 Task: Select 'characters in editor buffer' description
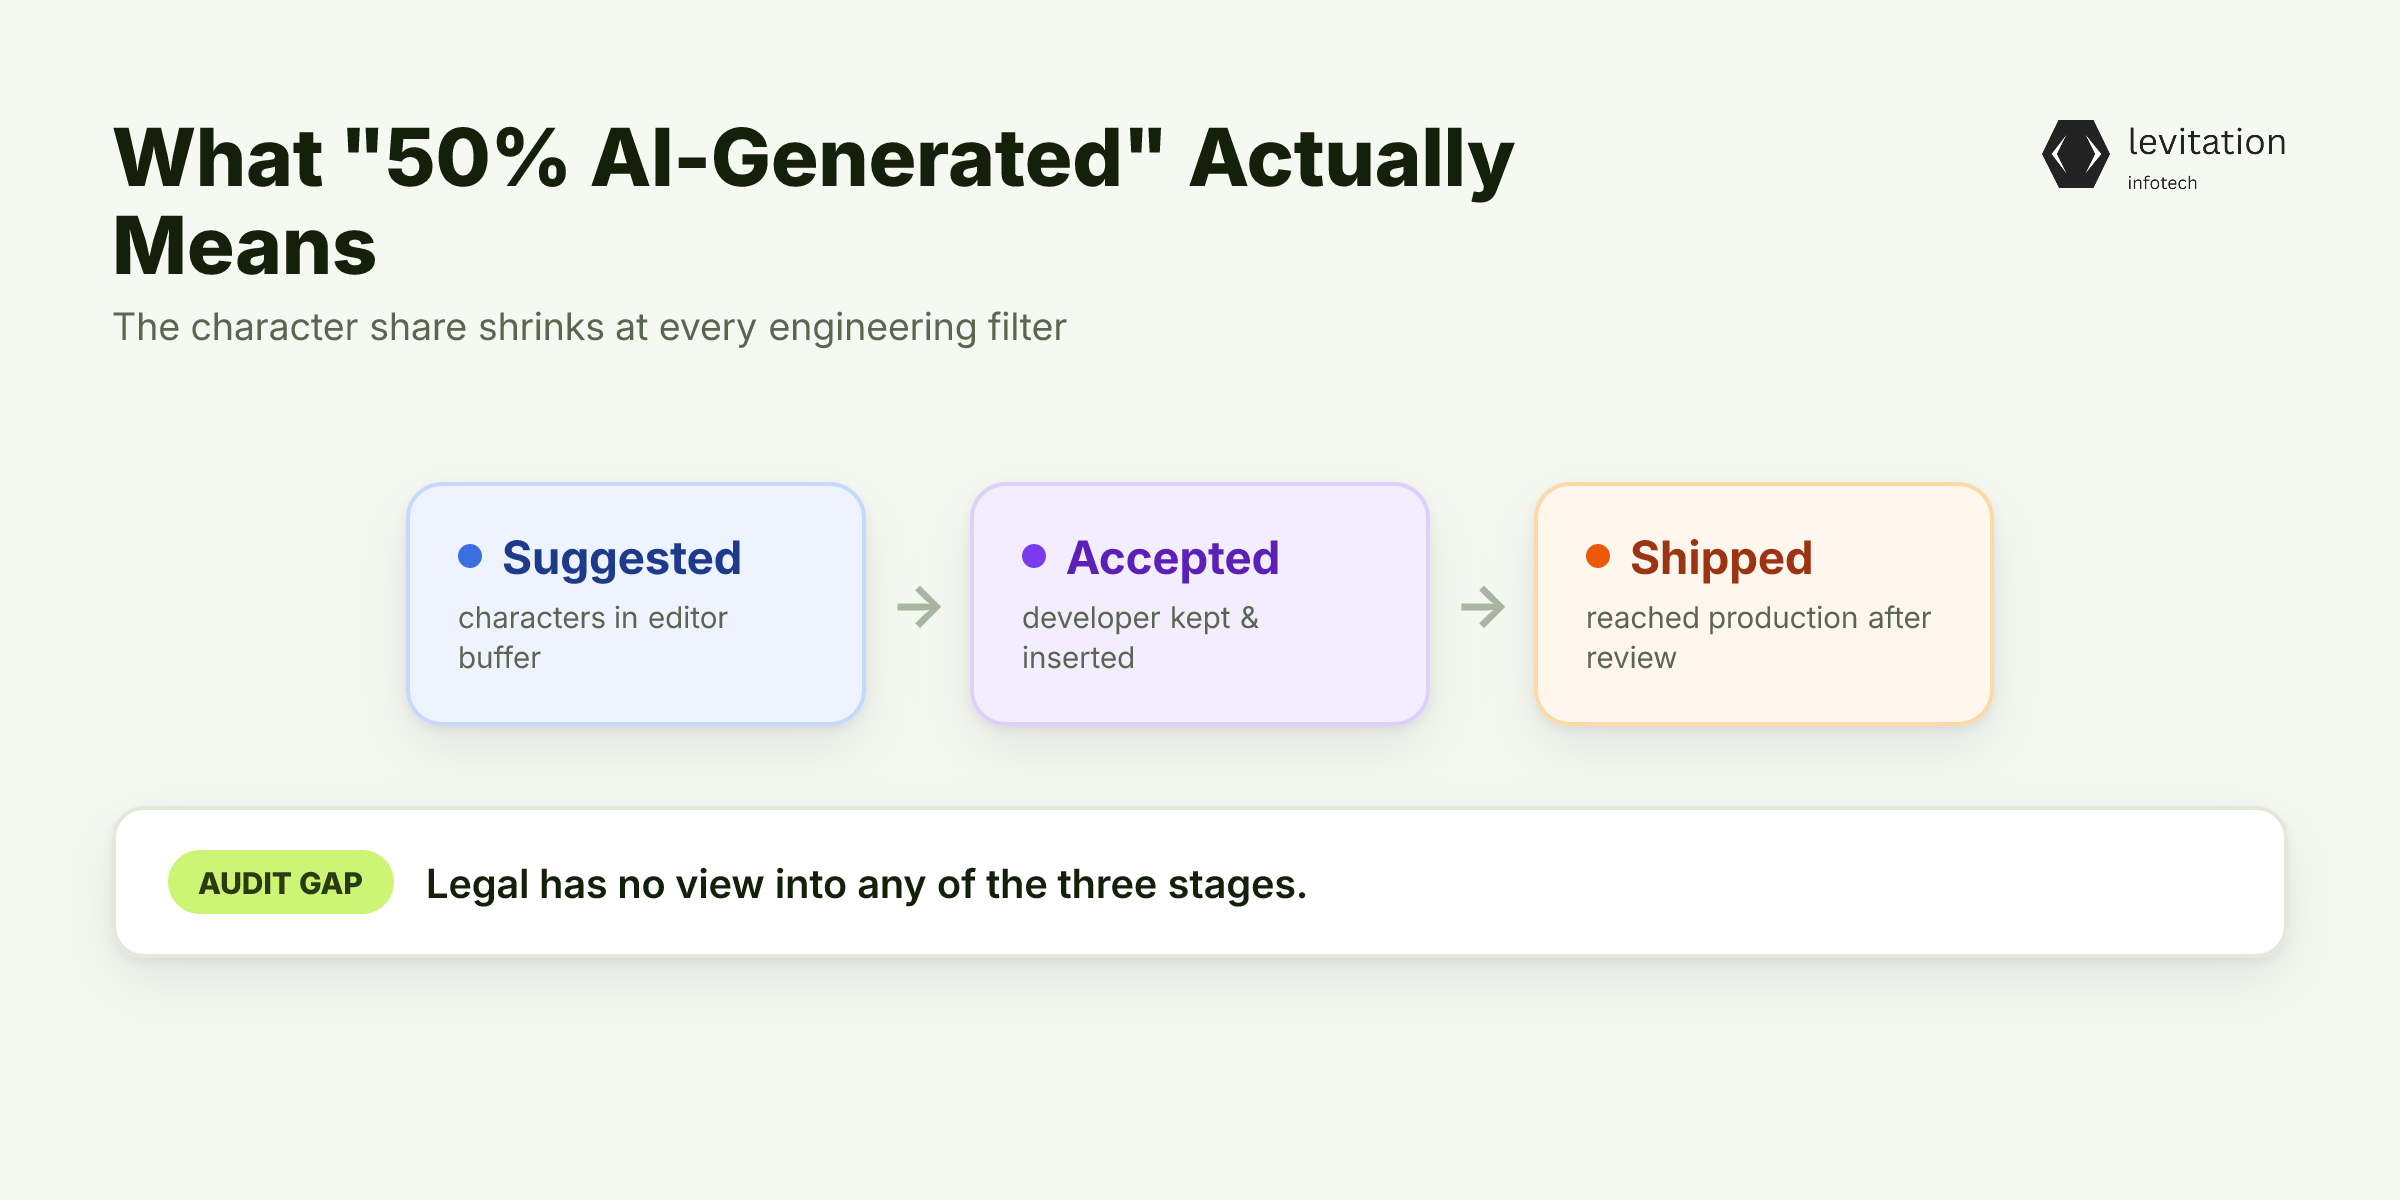click(593, 638)
